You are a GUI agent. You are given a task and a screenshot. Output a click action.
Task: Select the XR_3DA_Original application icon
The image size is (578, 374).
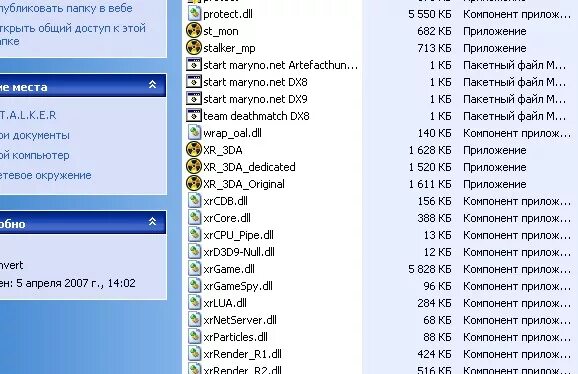pos(194,184)
